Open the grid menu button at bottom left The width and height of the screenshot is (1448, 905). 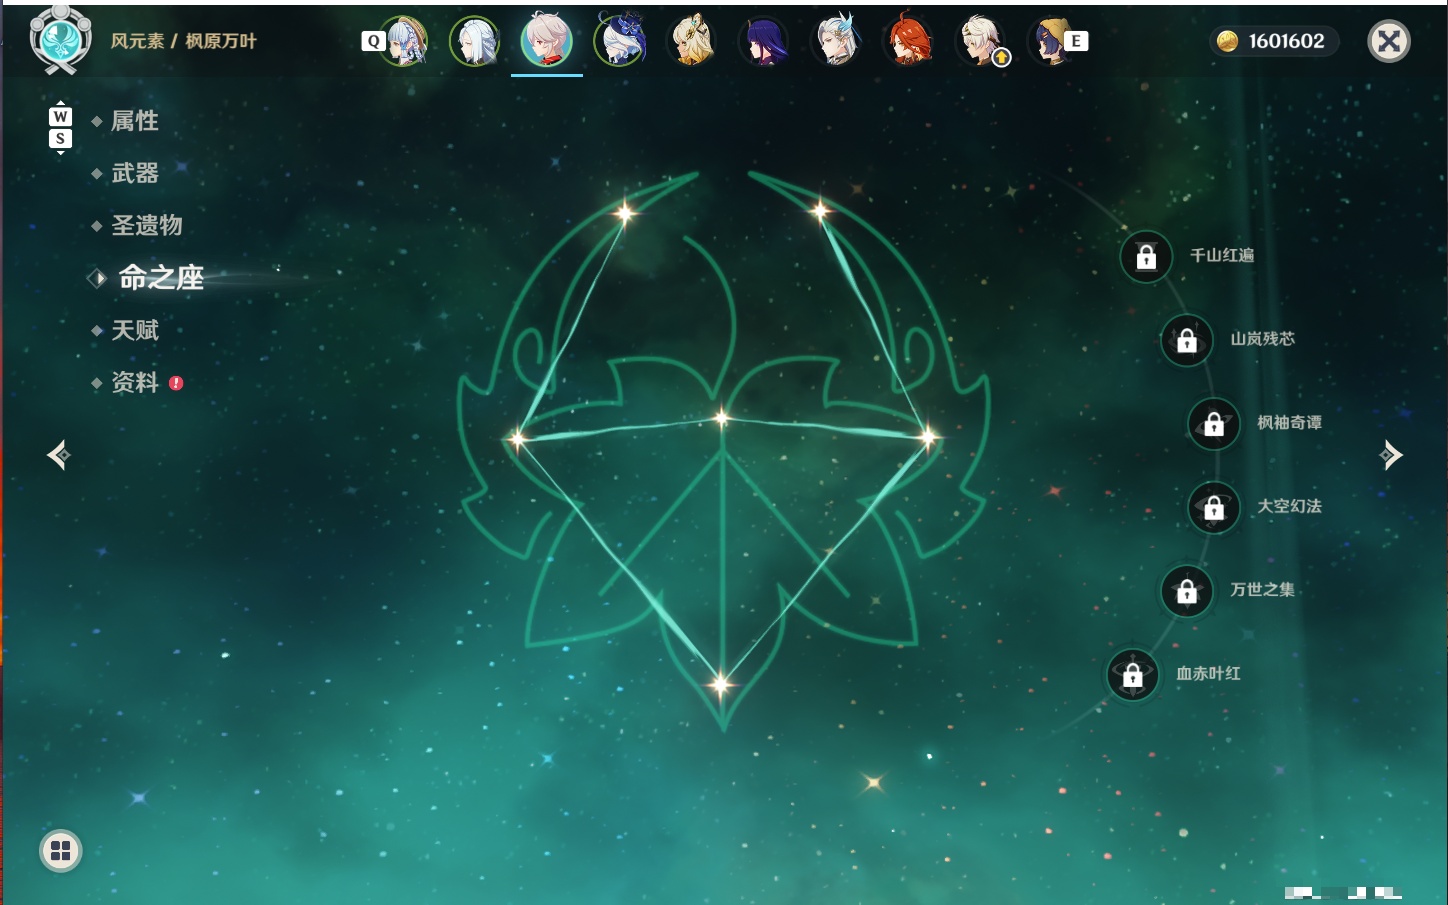pyautogui.click(x=61, y=851)
